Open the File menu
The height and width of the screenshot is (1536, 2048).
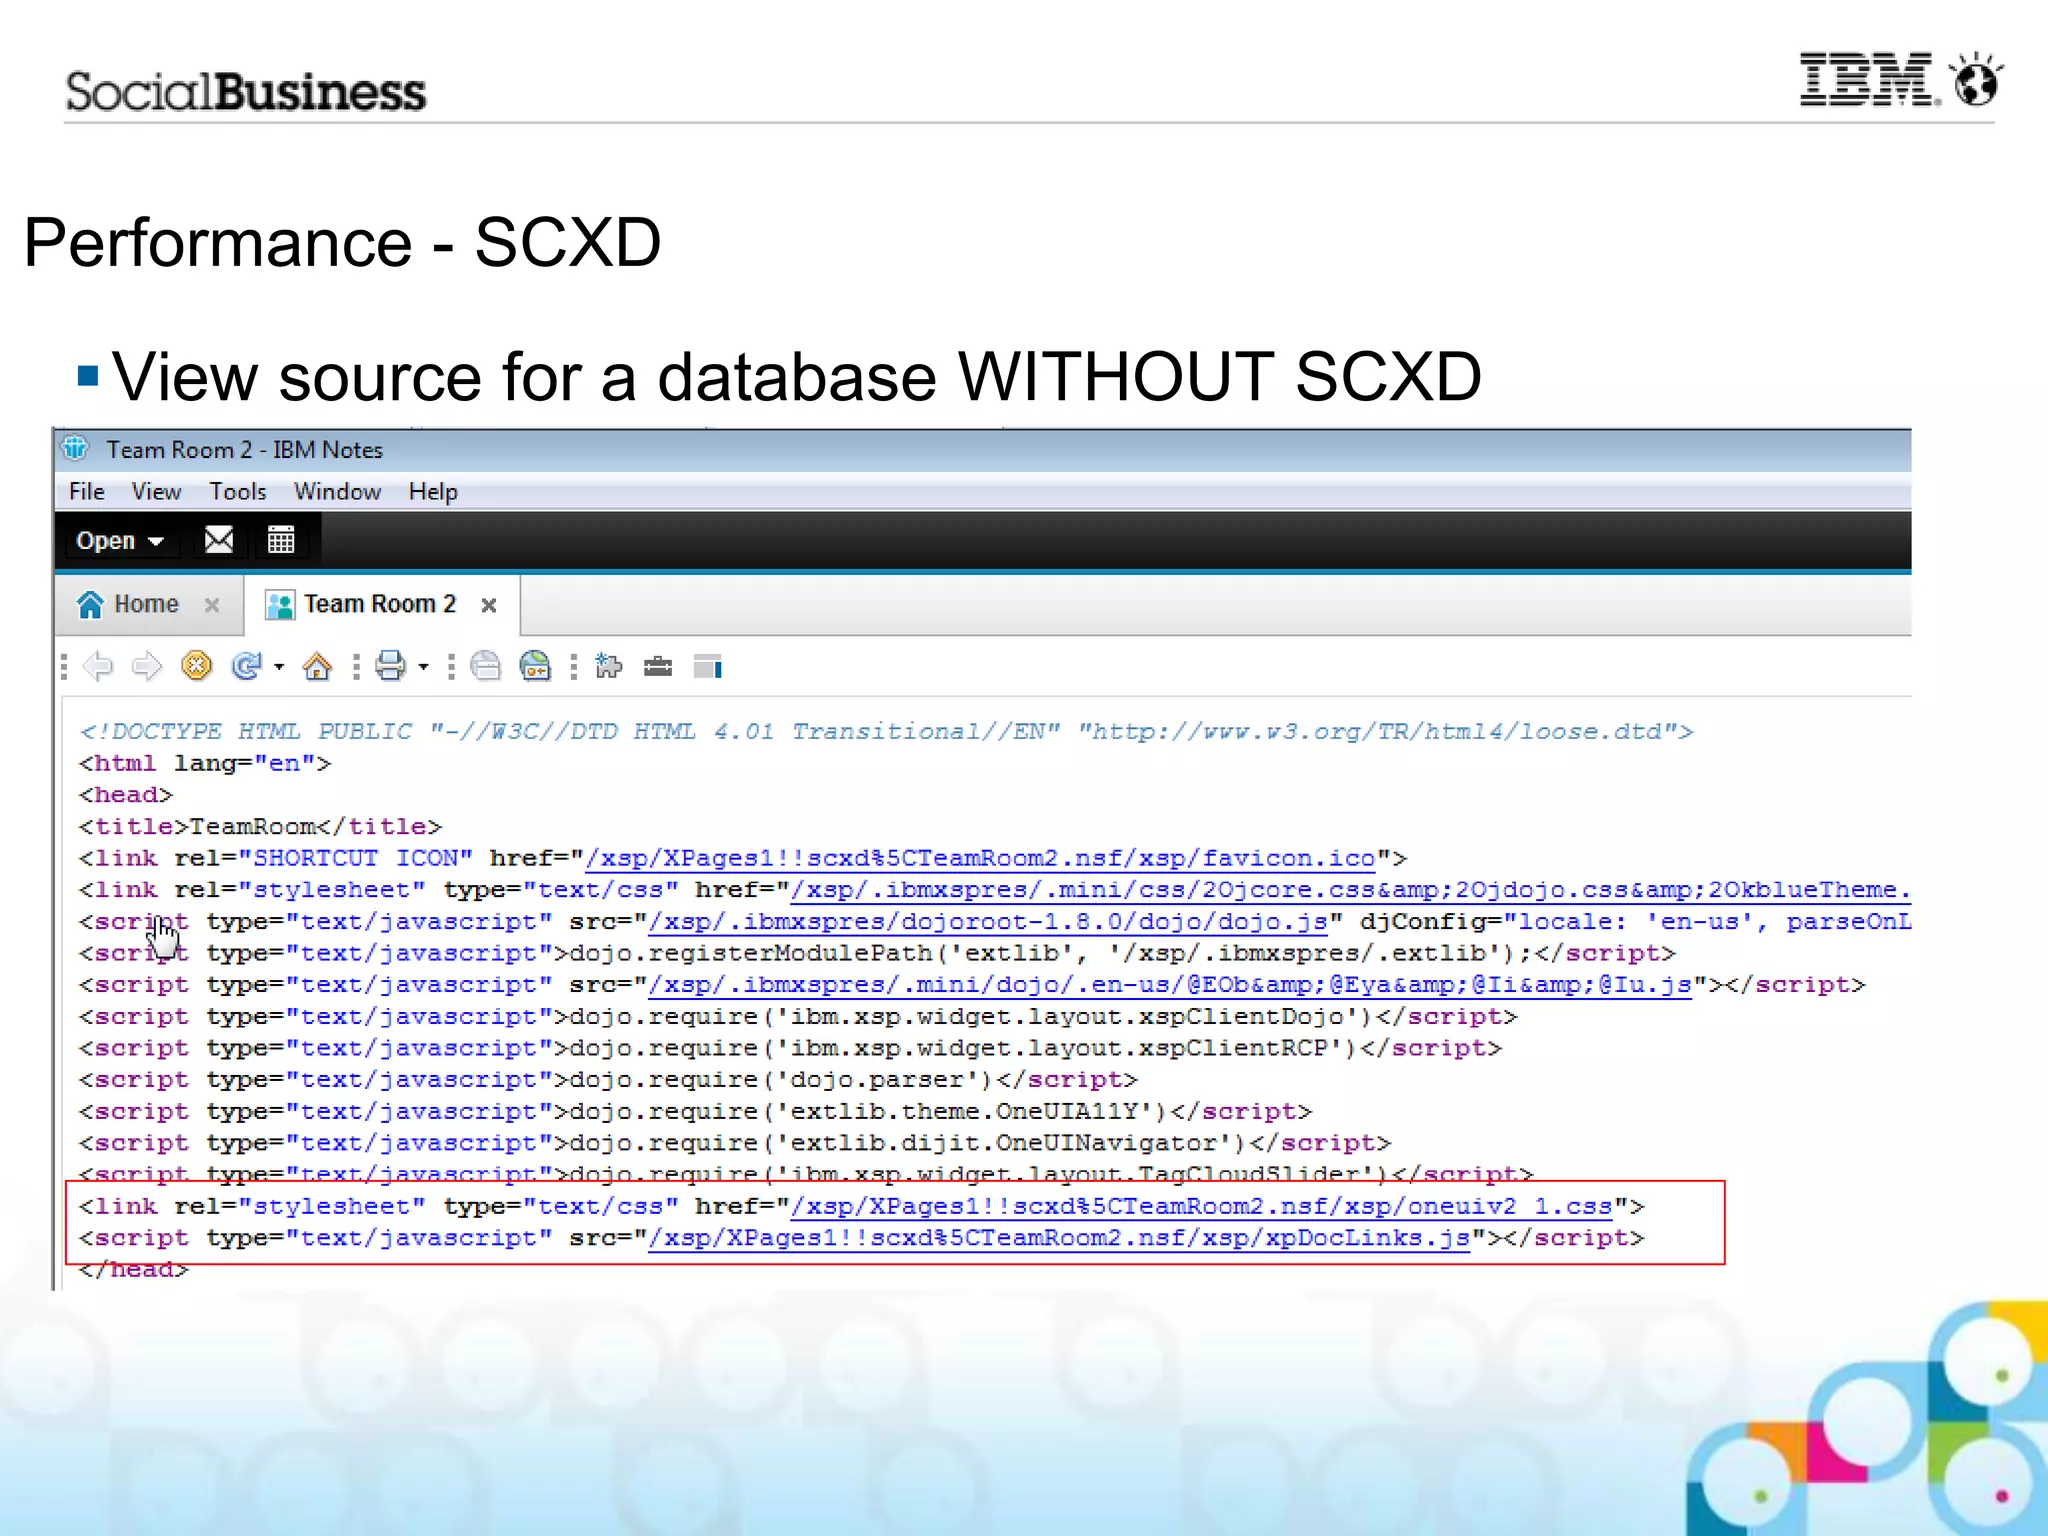(x=87, y=492)
